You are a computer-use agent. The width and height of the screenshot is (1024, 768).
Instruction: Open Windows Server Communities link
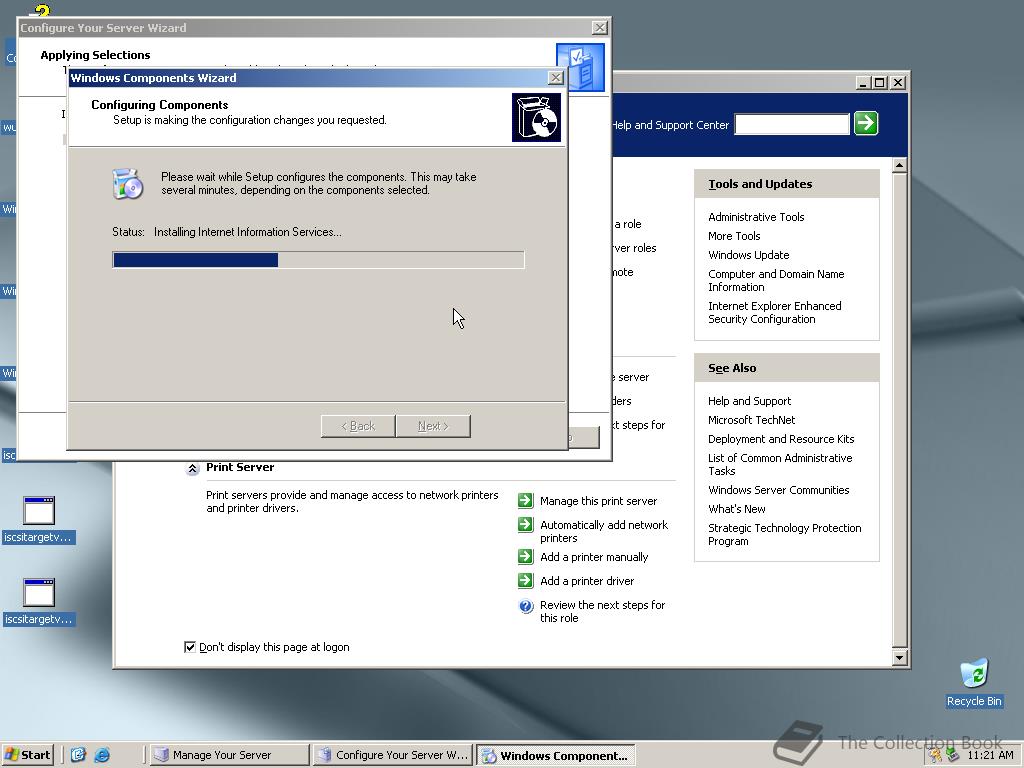tap(778, 490)
